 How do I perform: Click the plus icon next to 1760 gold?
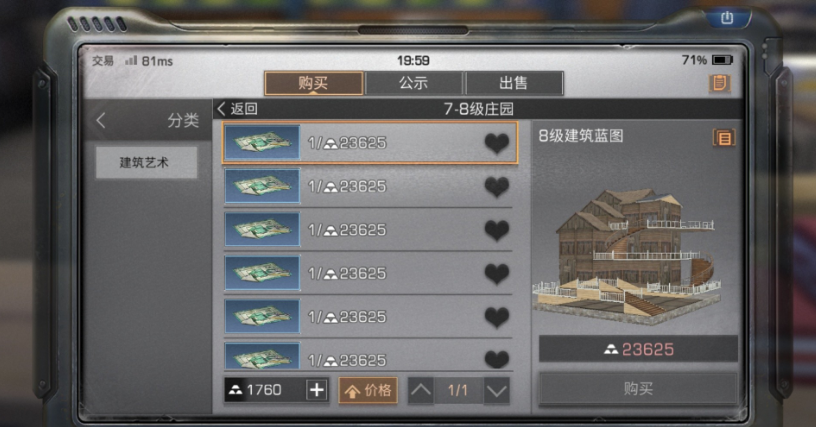point(317,390)
